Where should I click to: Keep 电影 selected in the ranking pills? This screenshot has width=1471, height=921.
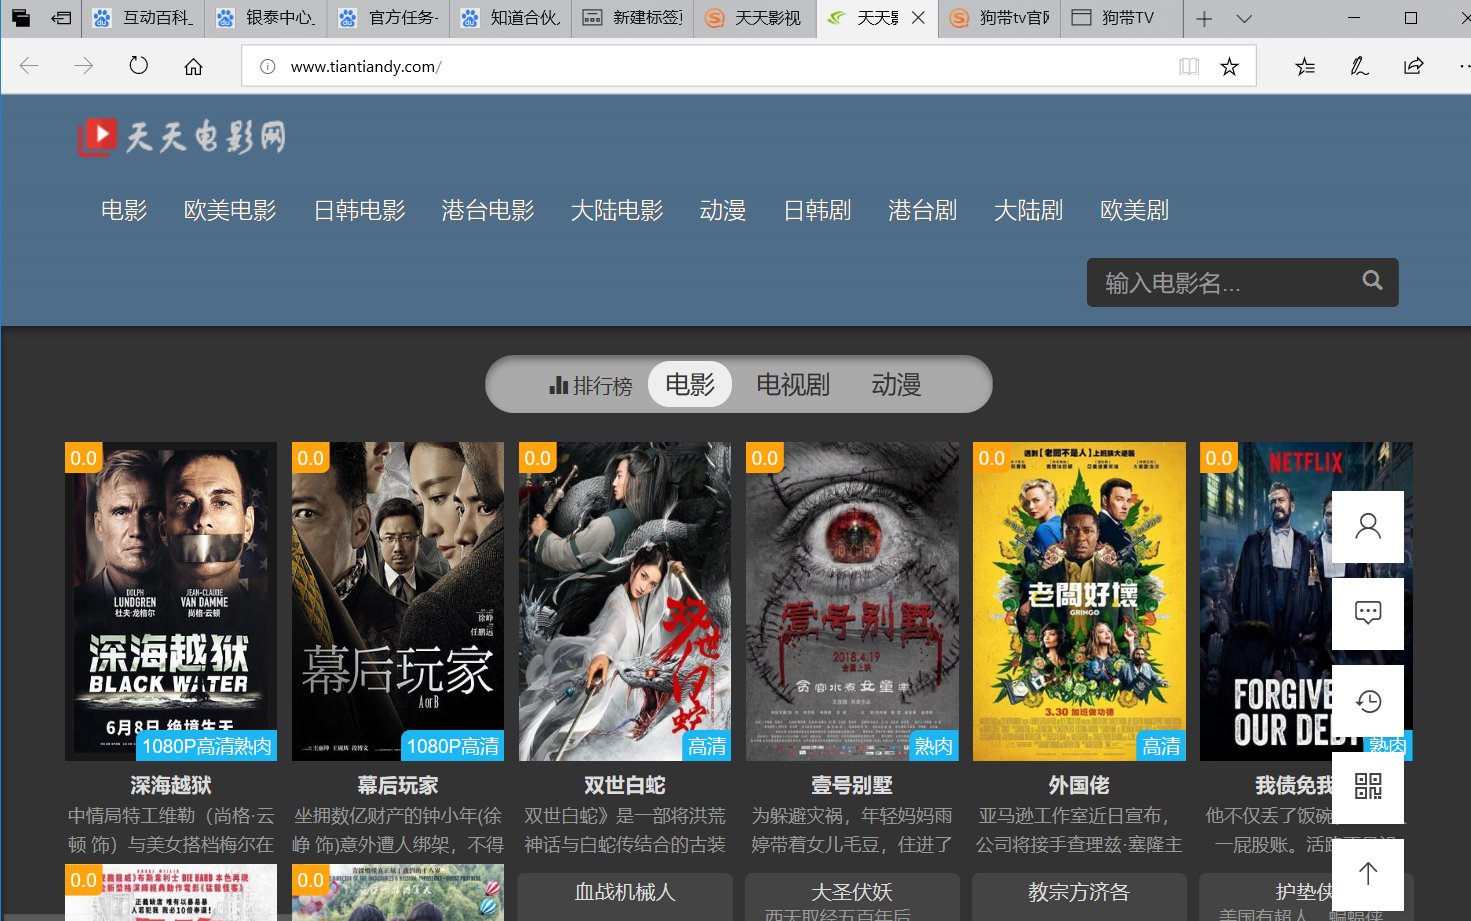coord(690,384)
